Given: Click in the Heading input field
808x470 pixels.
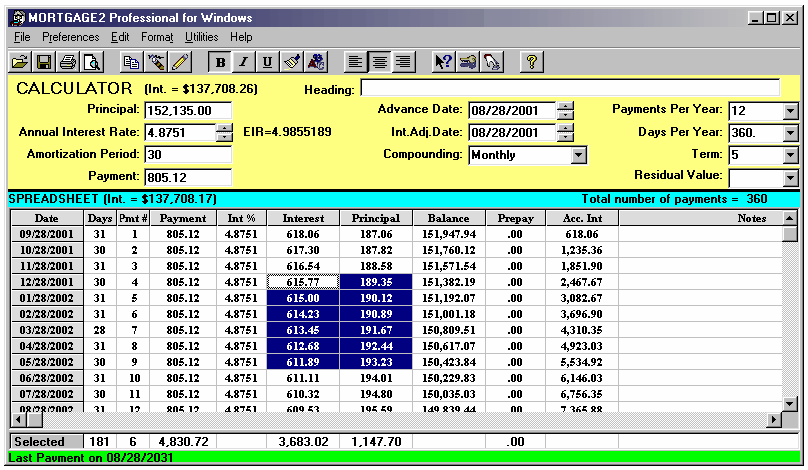Looking at the screenshot, I should (569, 88).
